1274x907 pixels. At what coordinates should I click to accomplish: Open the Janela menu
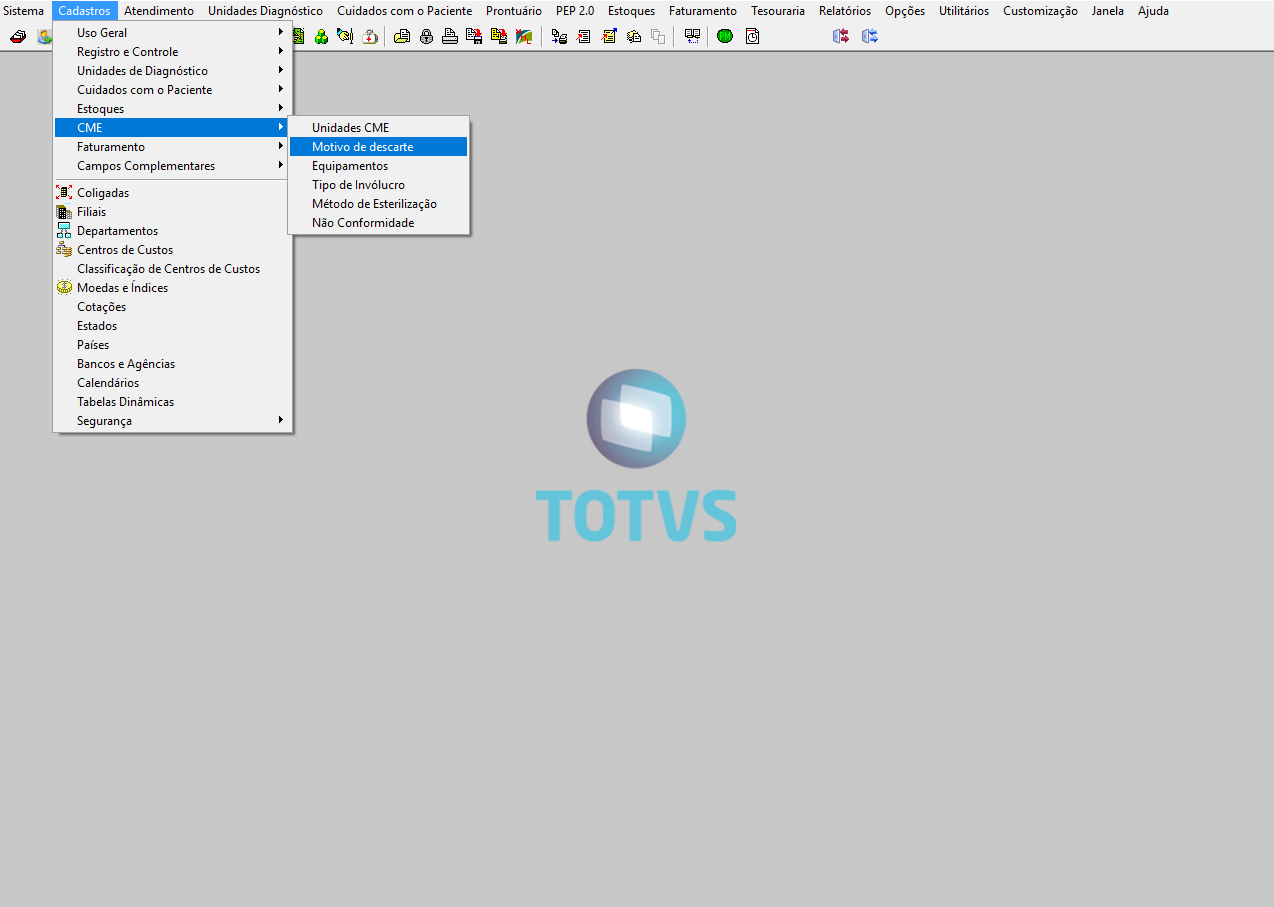click(1108, 11)
